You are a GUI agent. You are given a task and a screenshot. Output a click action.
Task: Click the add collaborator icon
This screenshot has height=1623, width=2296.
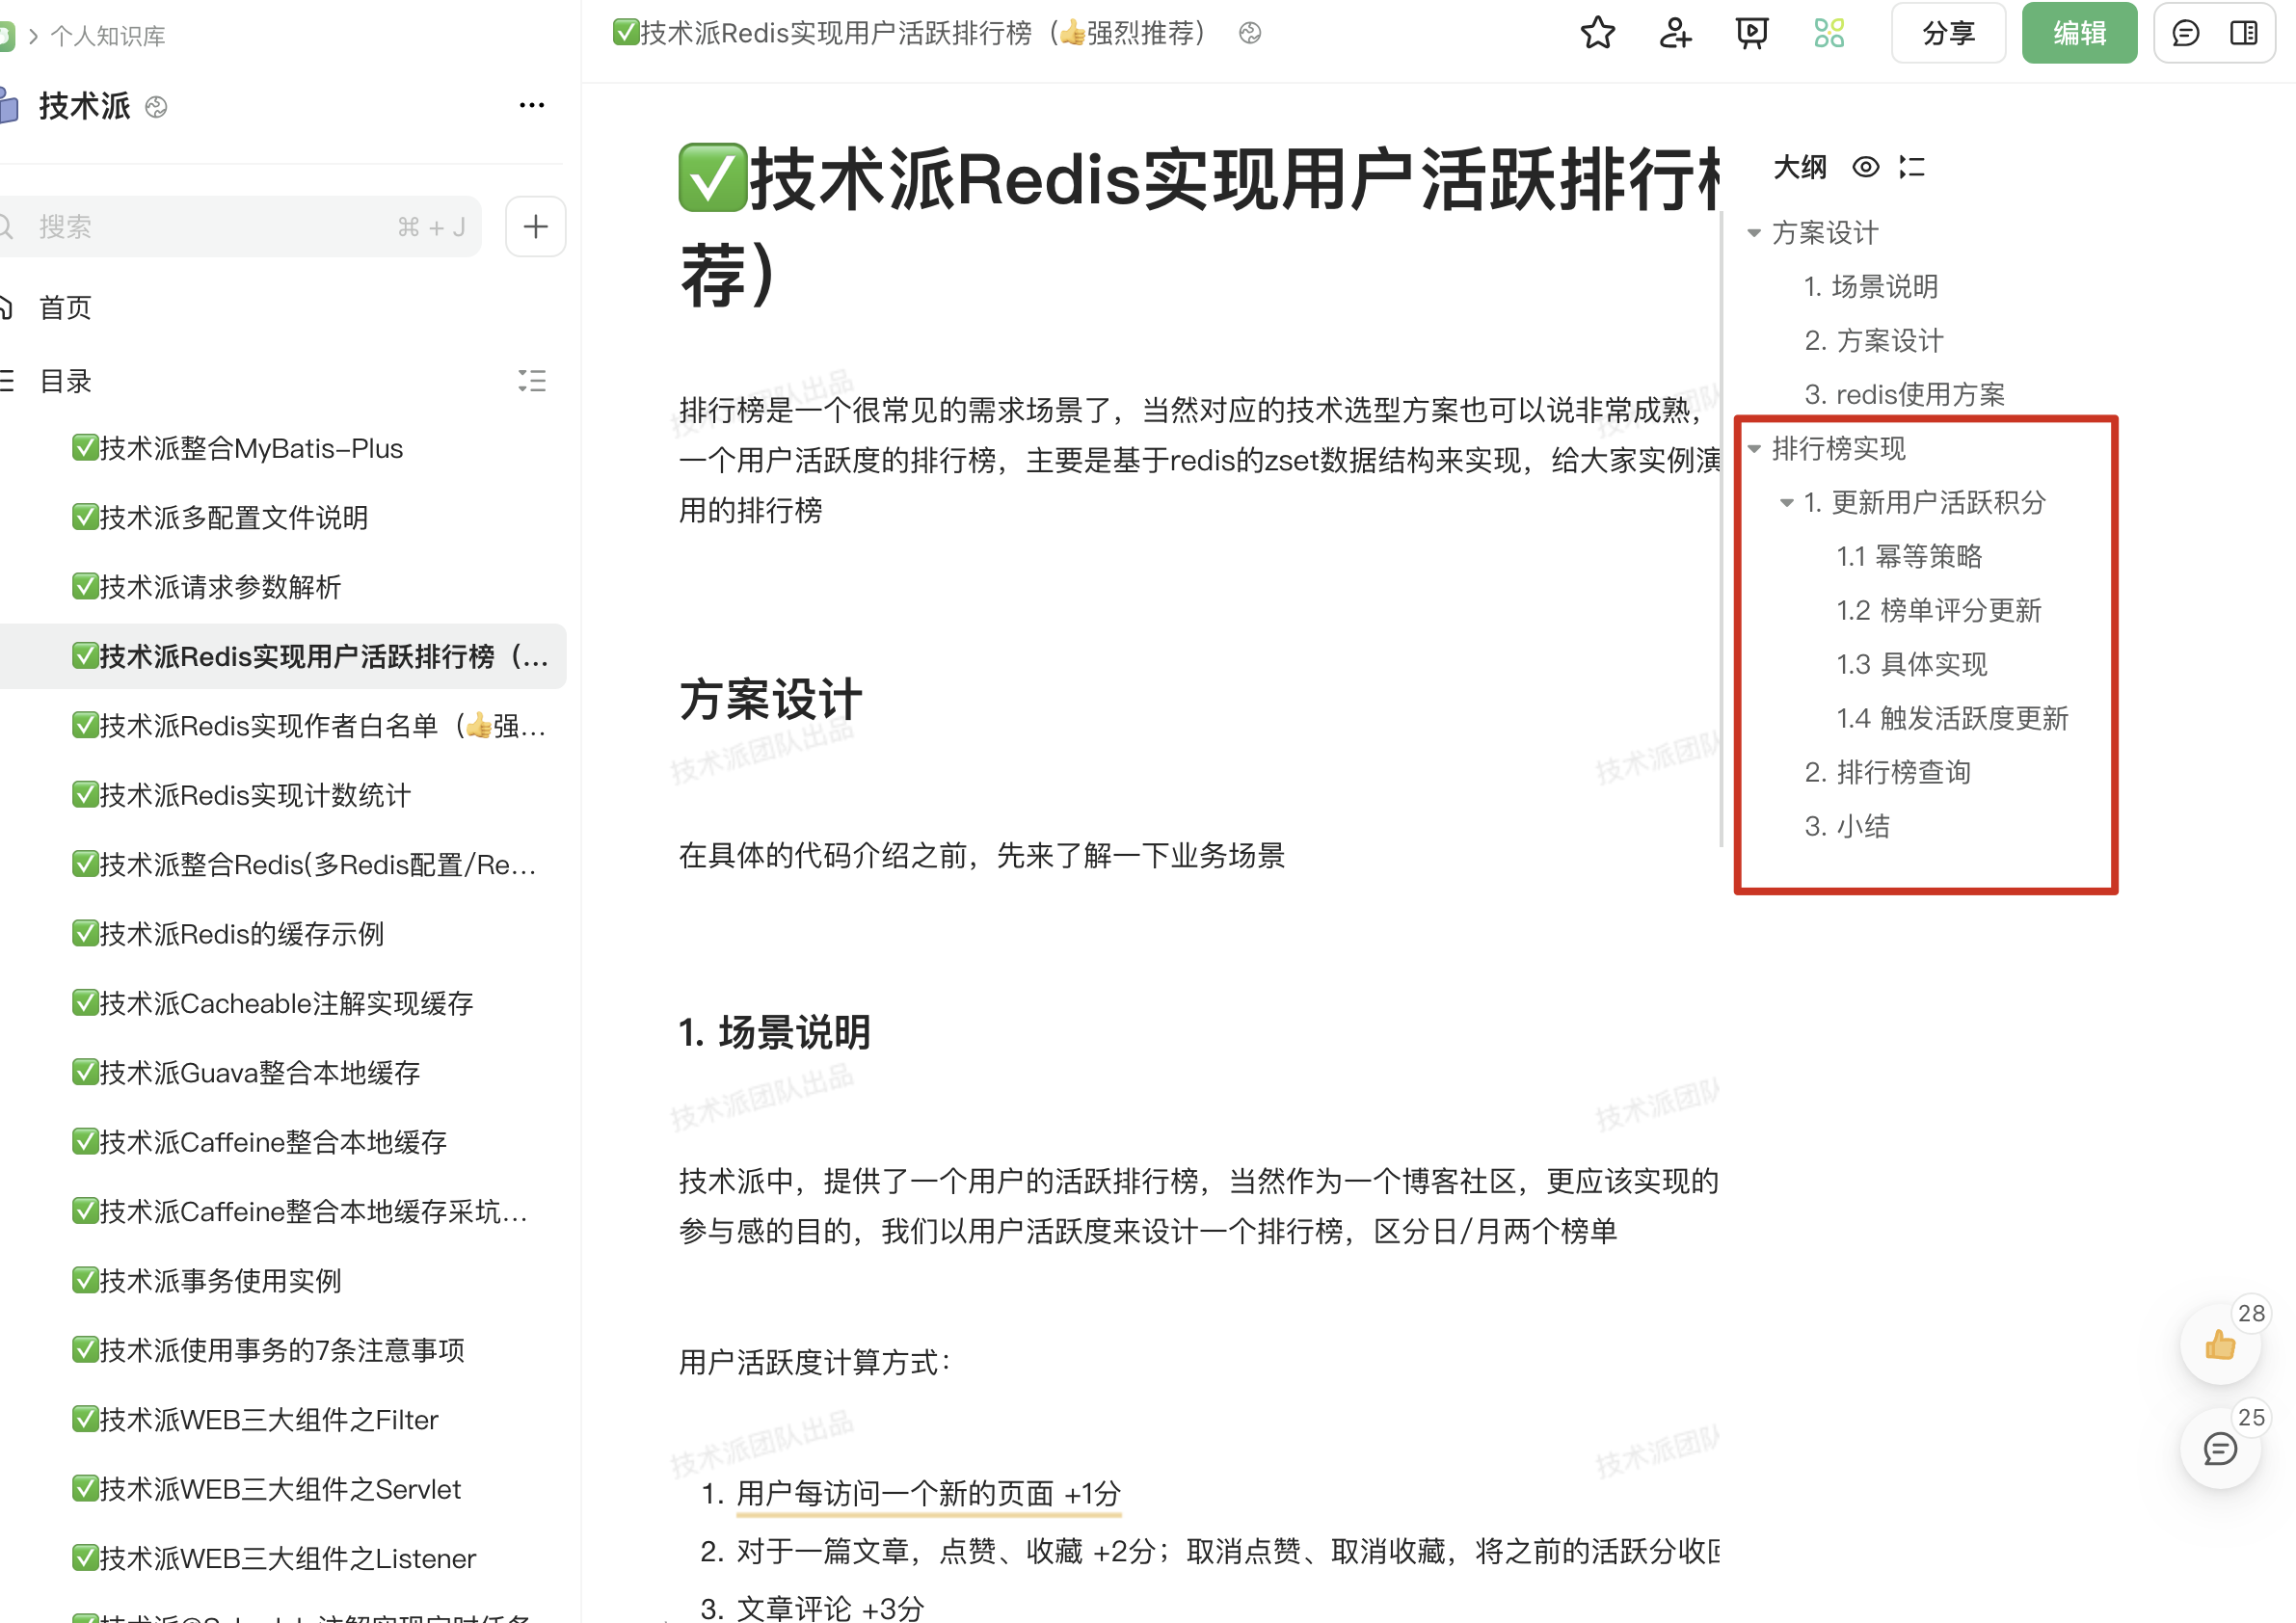click(x=1674, y=33)
